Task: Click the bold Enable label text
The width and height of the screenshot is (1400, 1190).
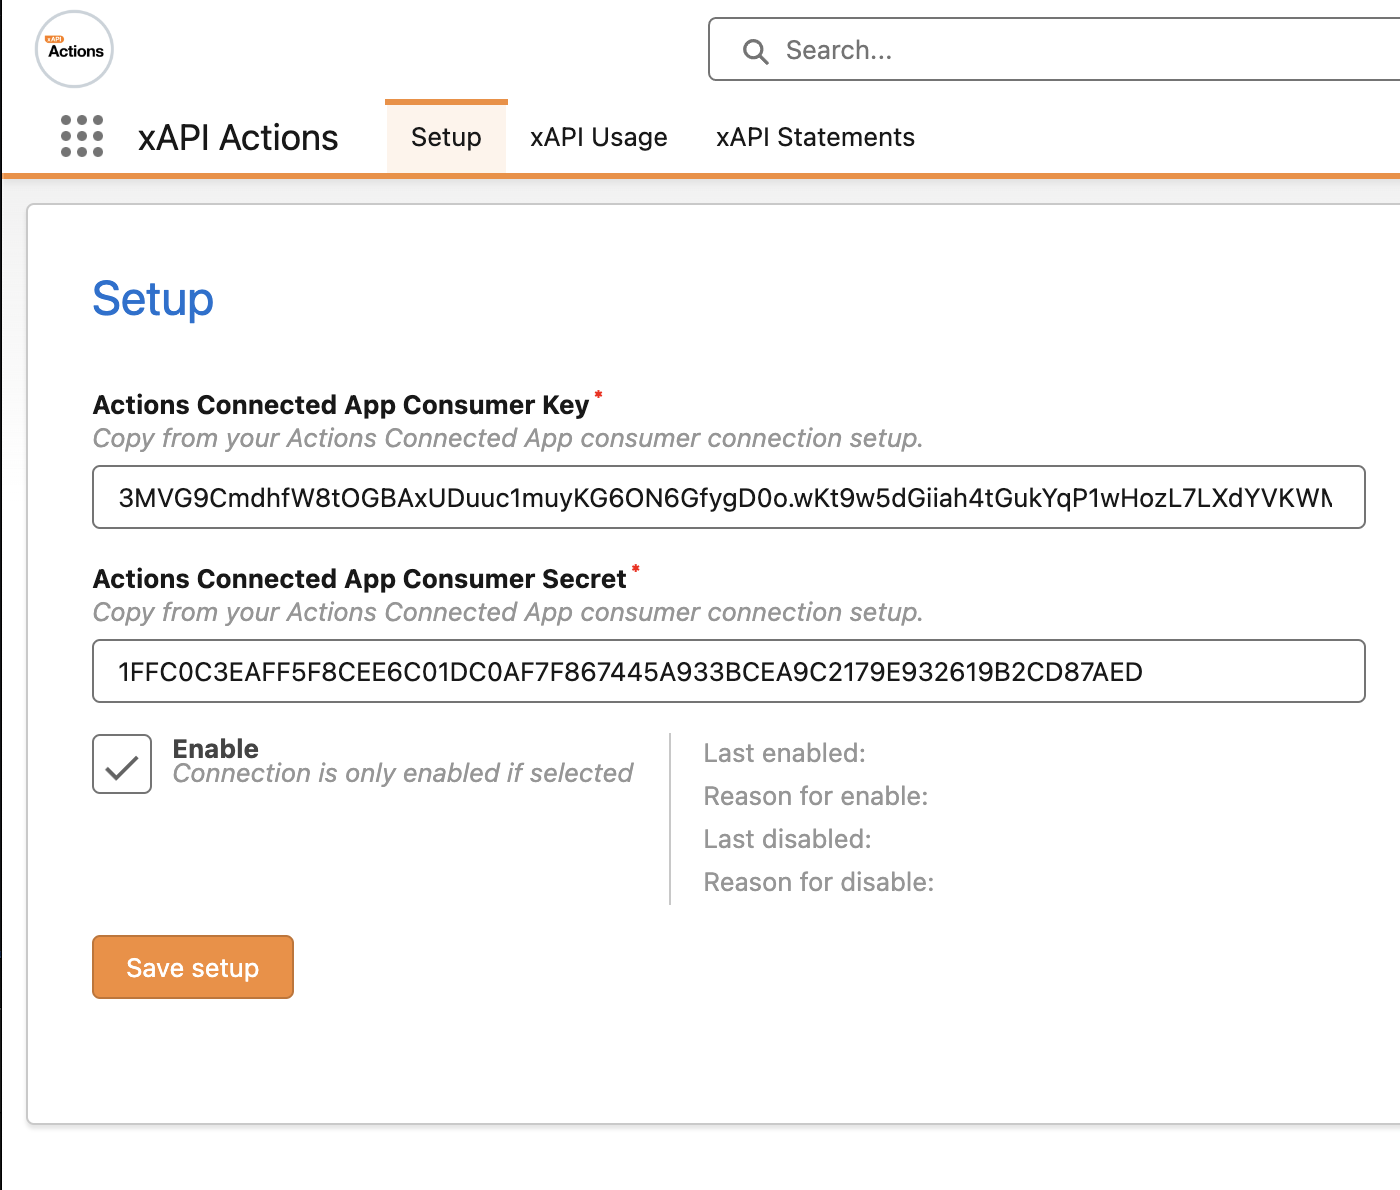Action: point(215,748)
